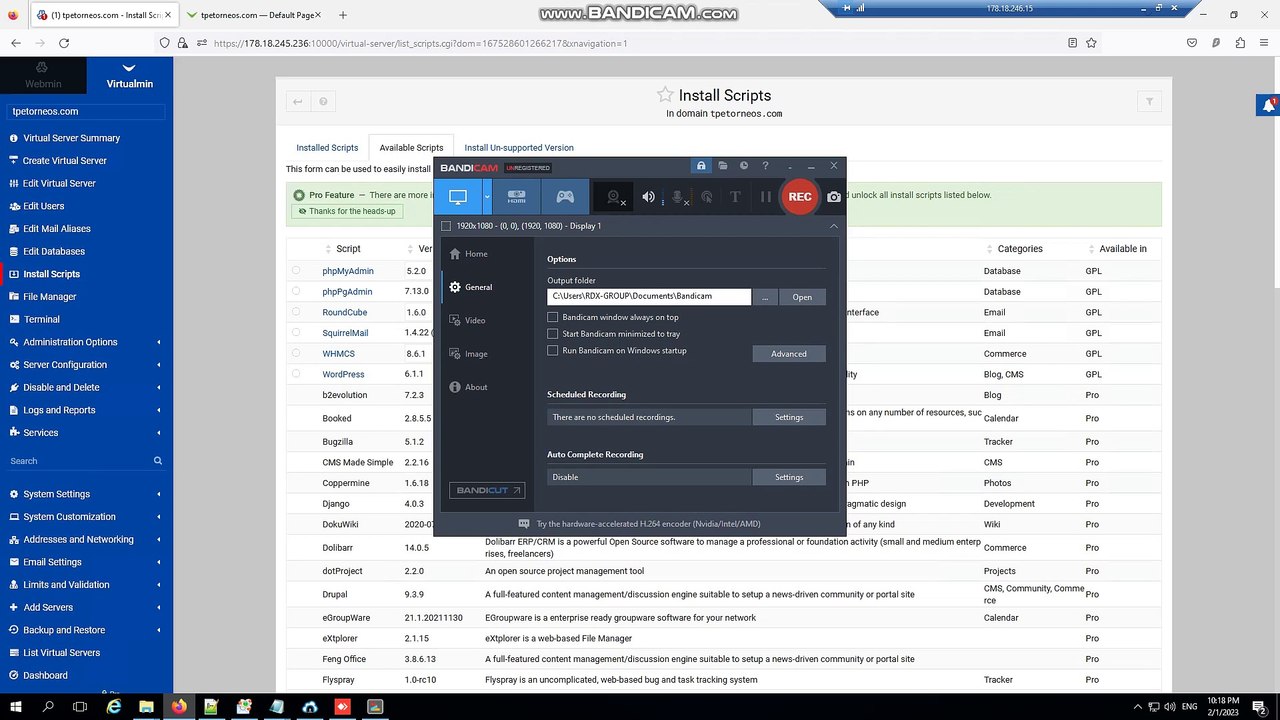Collapse the Display 1 bar with chevron
The height and width of the screenshot is (720, 1280).
(x=833, y=226)
